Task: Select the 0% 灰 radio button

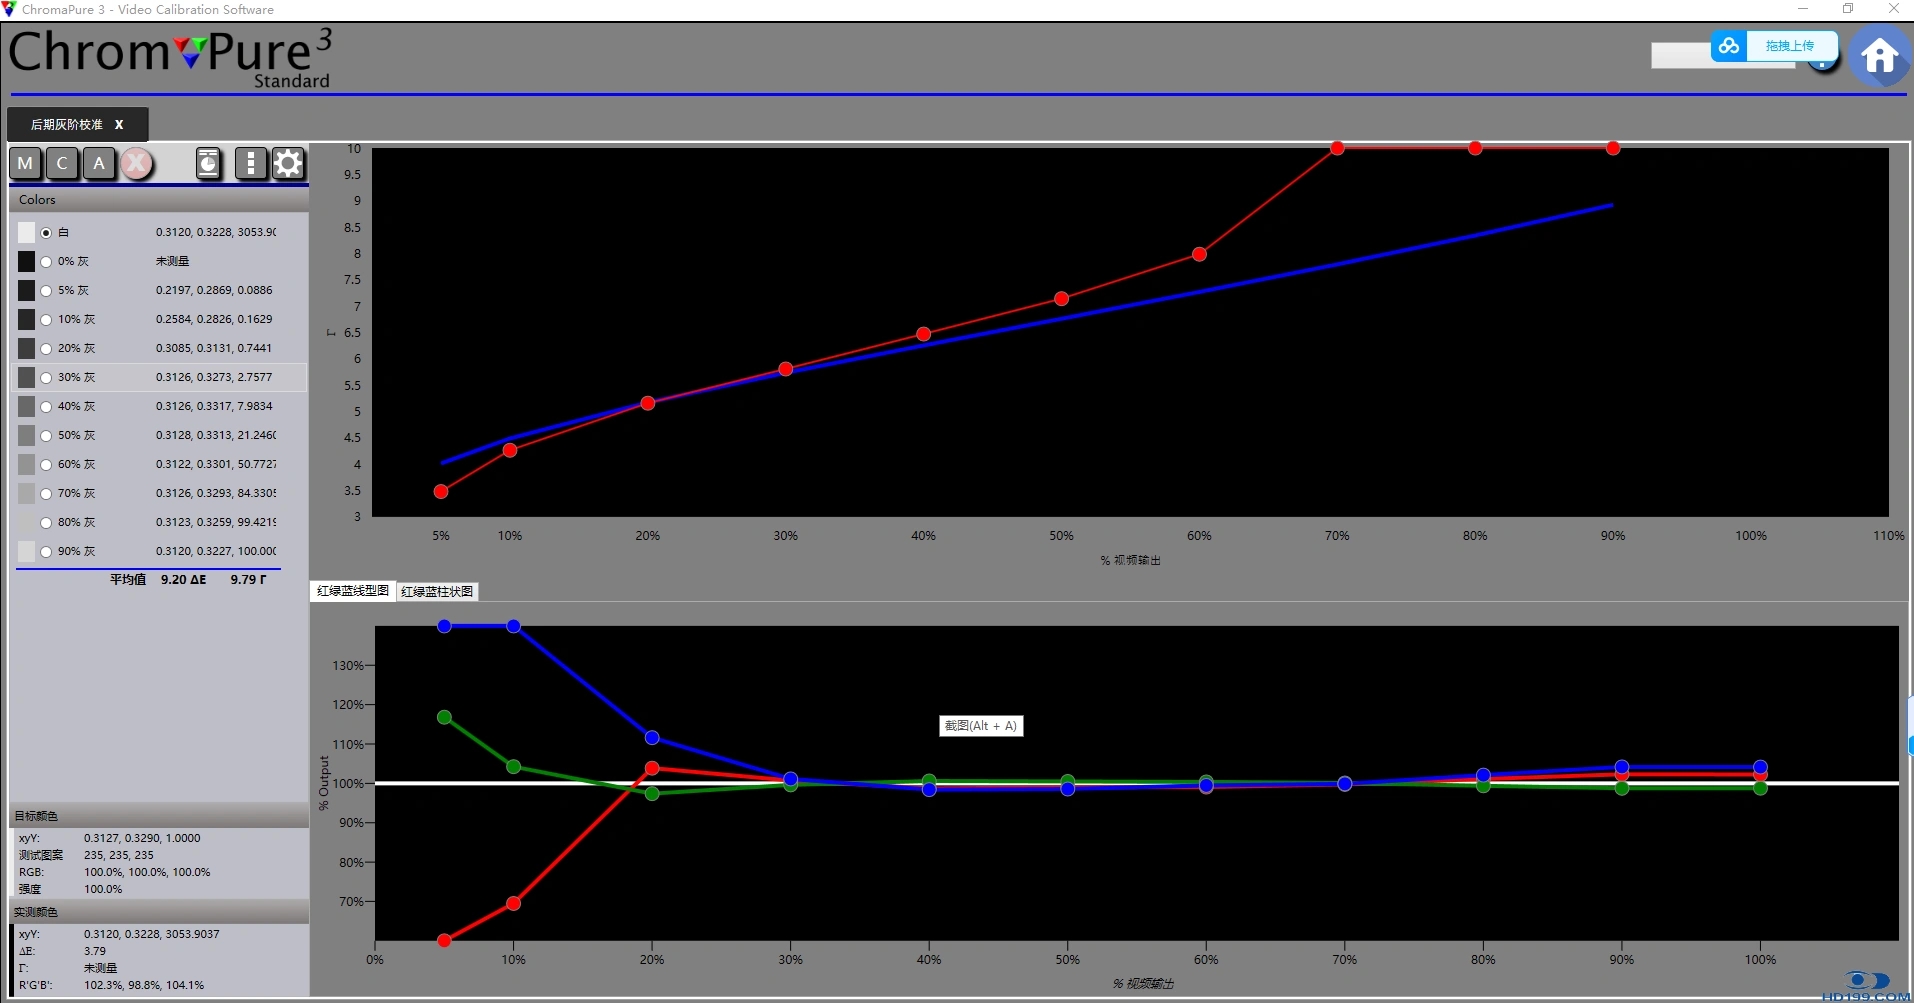Action: click(x=46, y=262)
